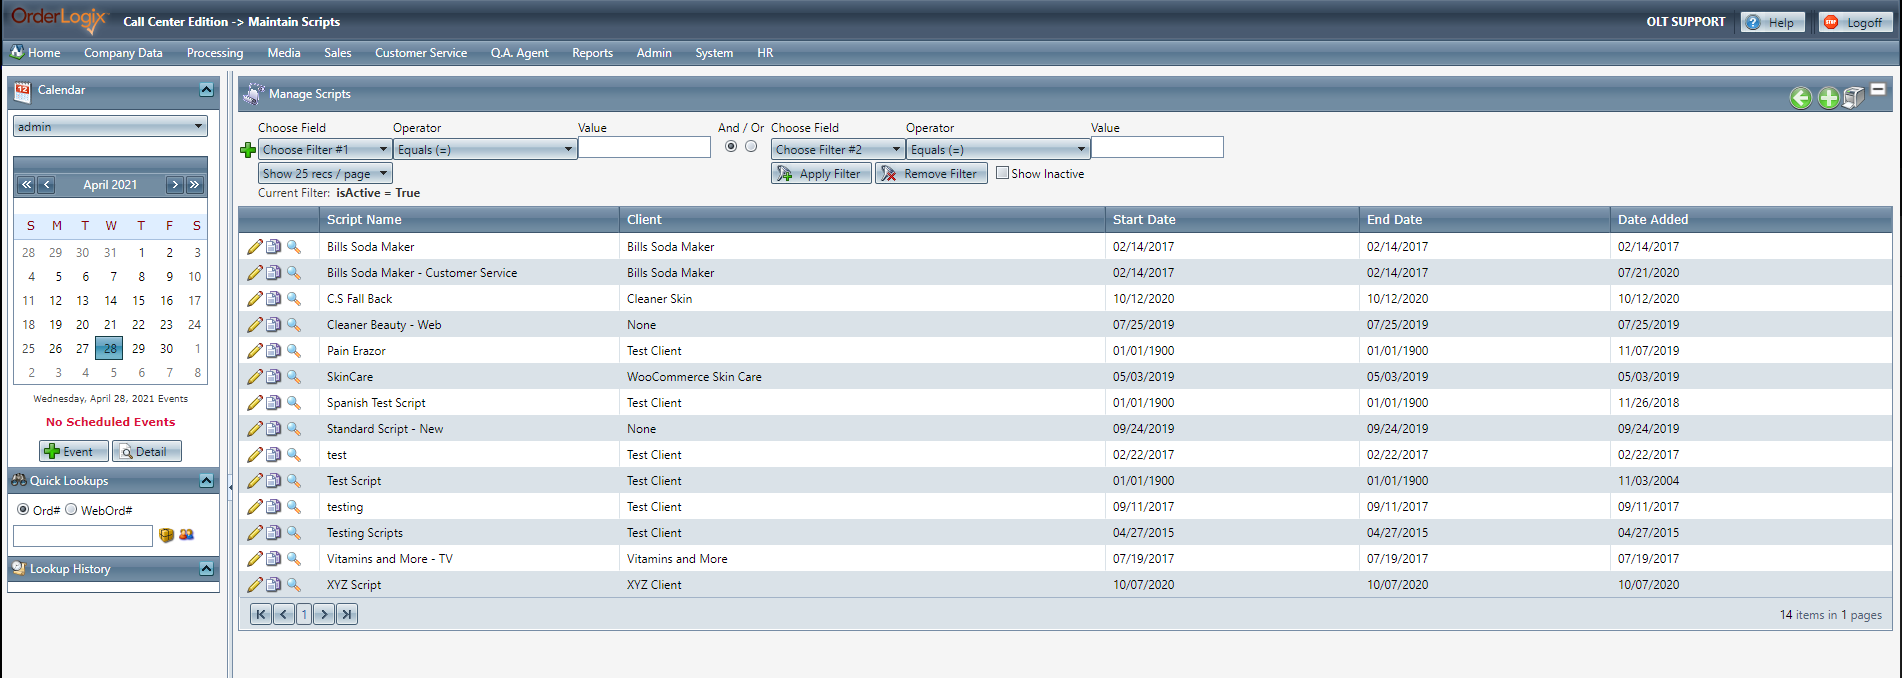Open the Home menu
Screen dimensions: 1902x678
point(36,53)
